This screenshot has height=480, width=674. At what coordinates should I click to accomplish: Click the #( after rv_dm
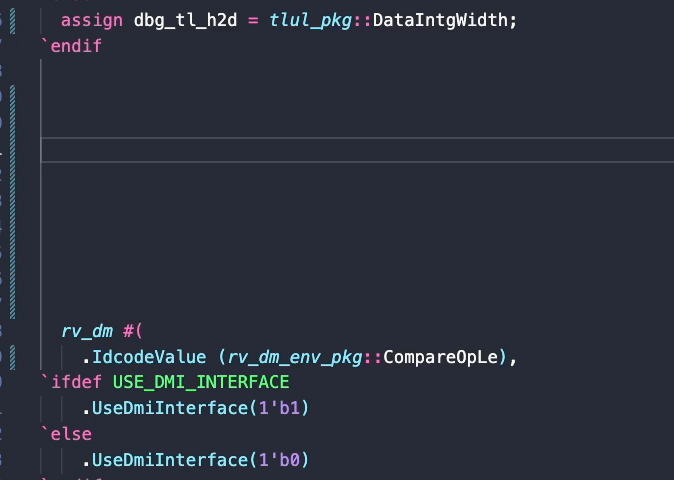pyautogui.click(x=133, y=331)
